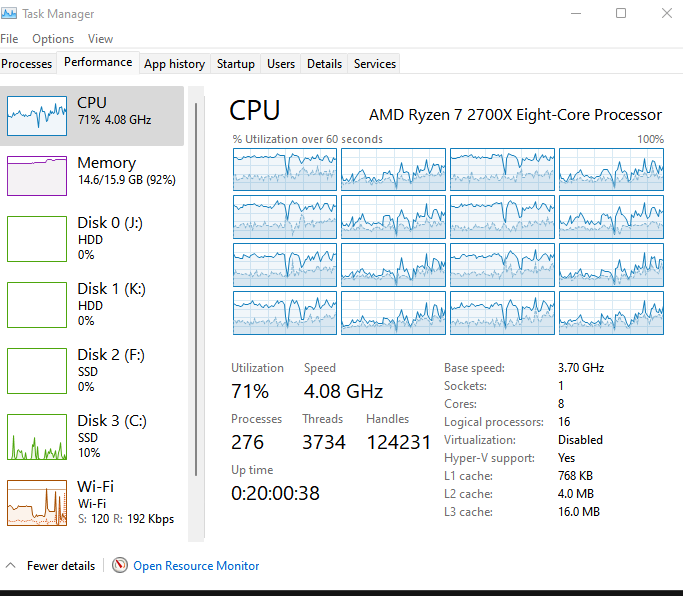This screenshot has height=596, width=683.
Task: Go to the Startup tab
Action: tap(235, 64)
